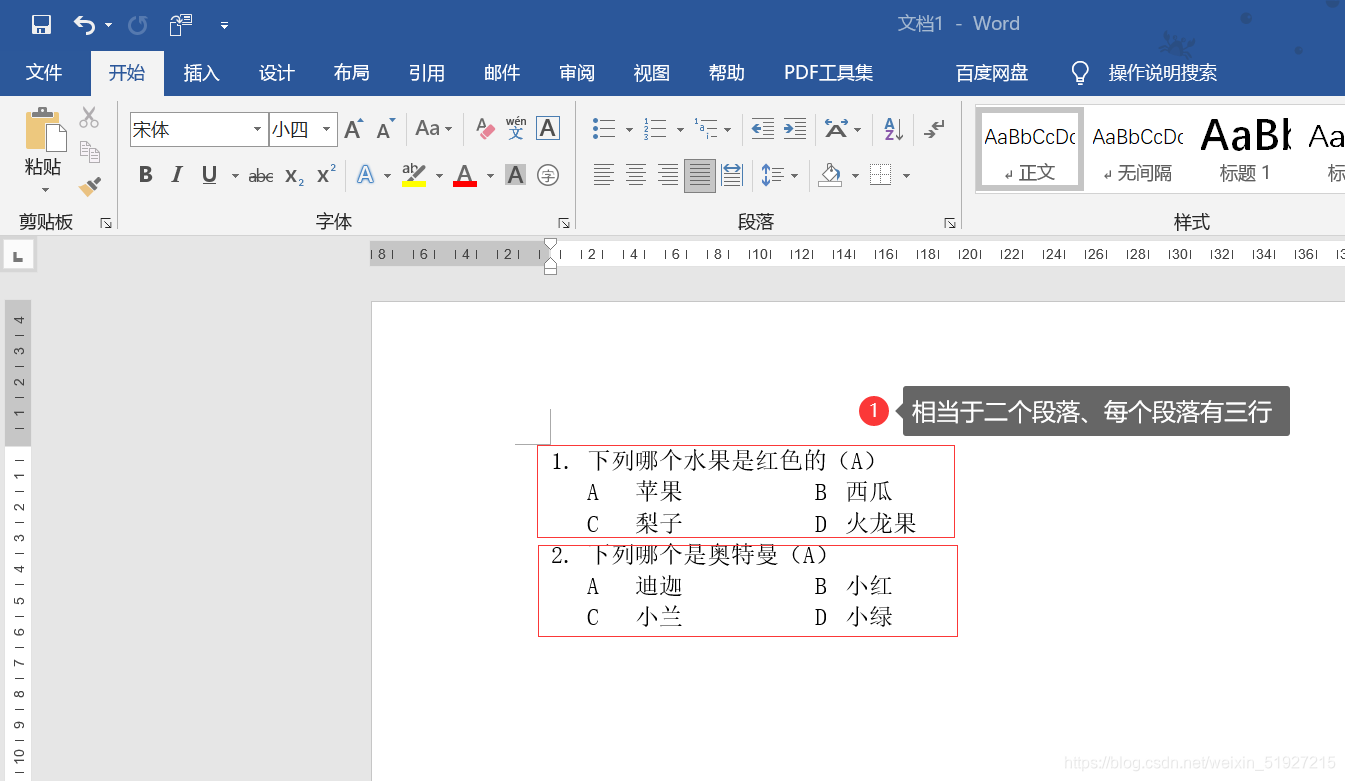Switch to the 插入 tab
Viewport: 1345px width, 781px height.
201,73
